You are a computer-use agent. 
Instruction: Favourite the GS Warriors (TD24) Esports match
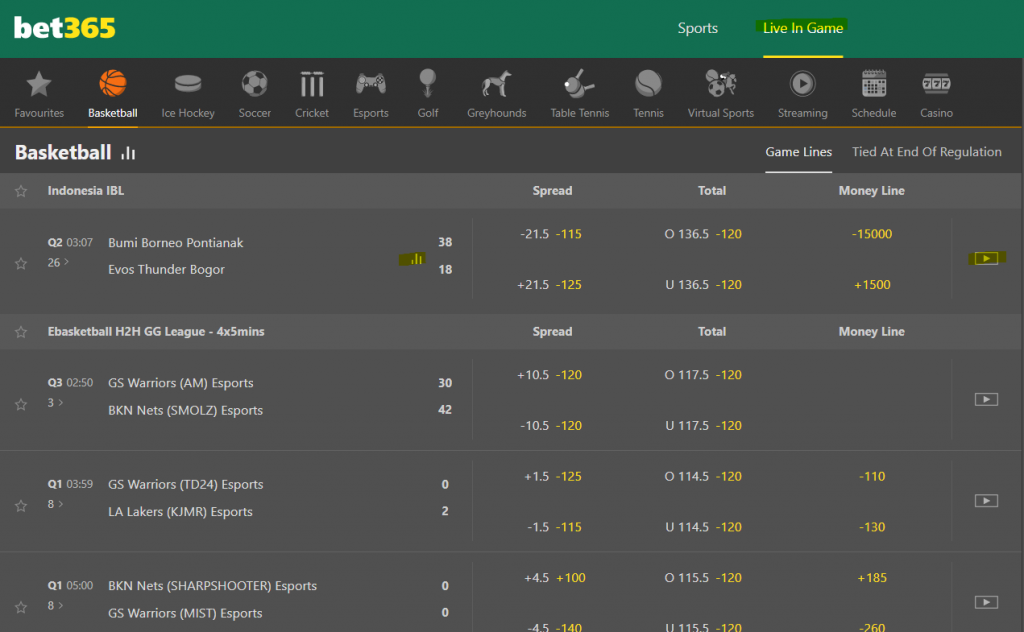click(x=21, y=506)
